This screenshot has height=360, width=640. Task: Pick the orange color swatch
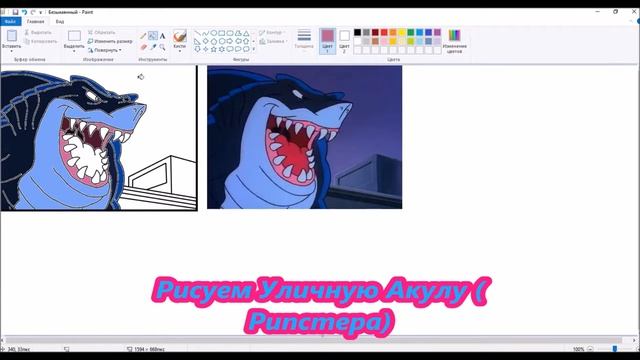pyautogui.click(x=393, y=32)
